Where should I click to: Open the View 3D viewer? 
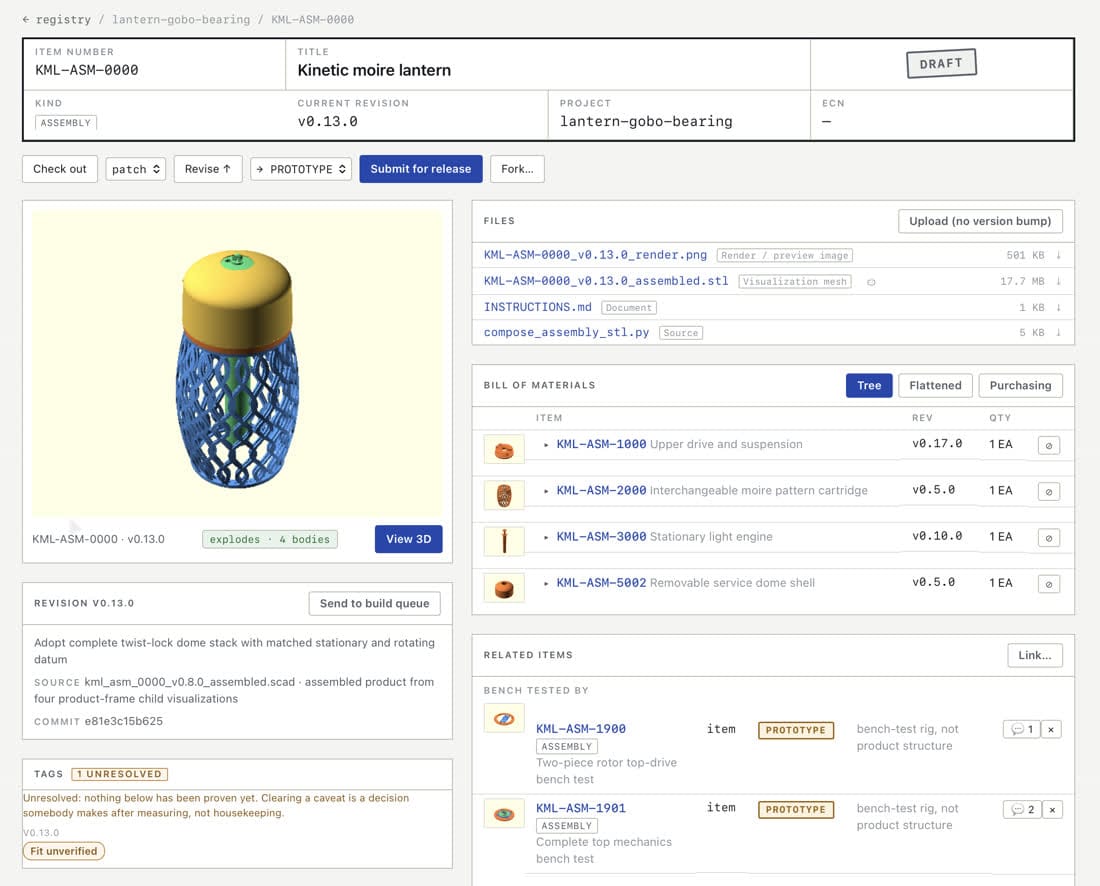click(408, 539)
